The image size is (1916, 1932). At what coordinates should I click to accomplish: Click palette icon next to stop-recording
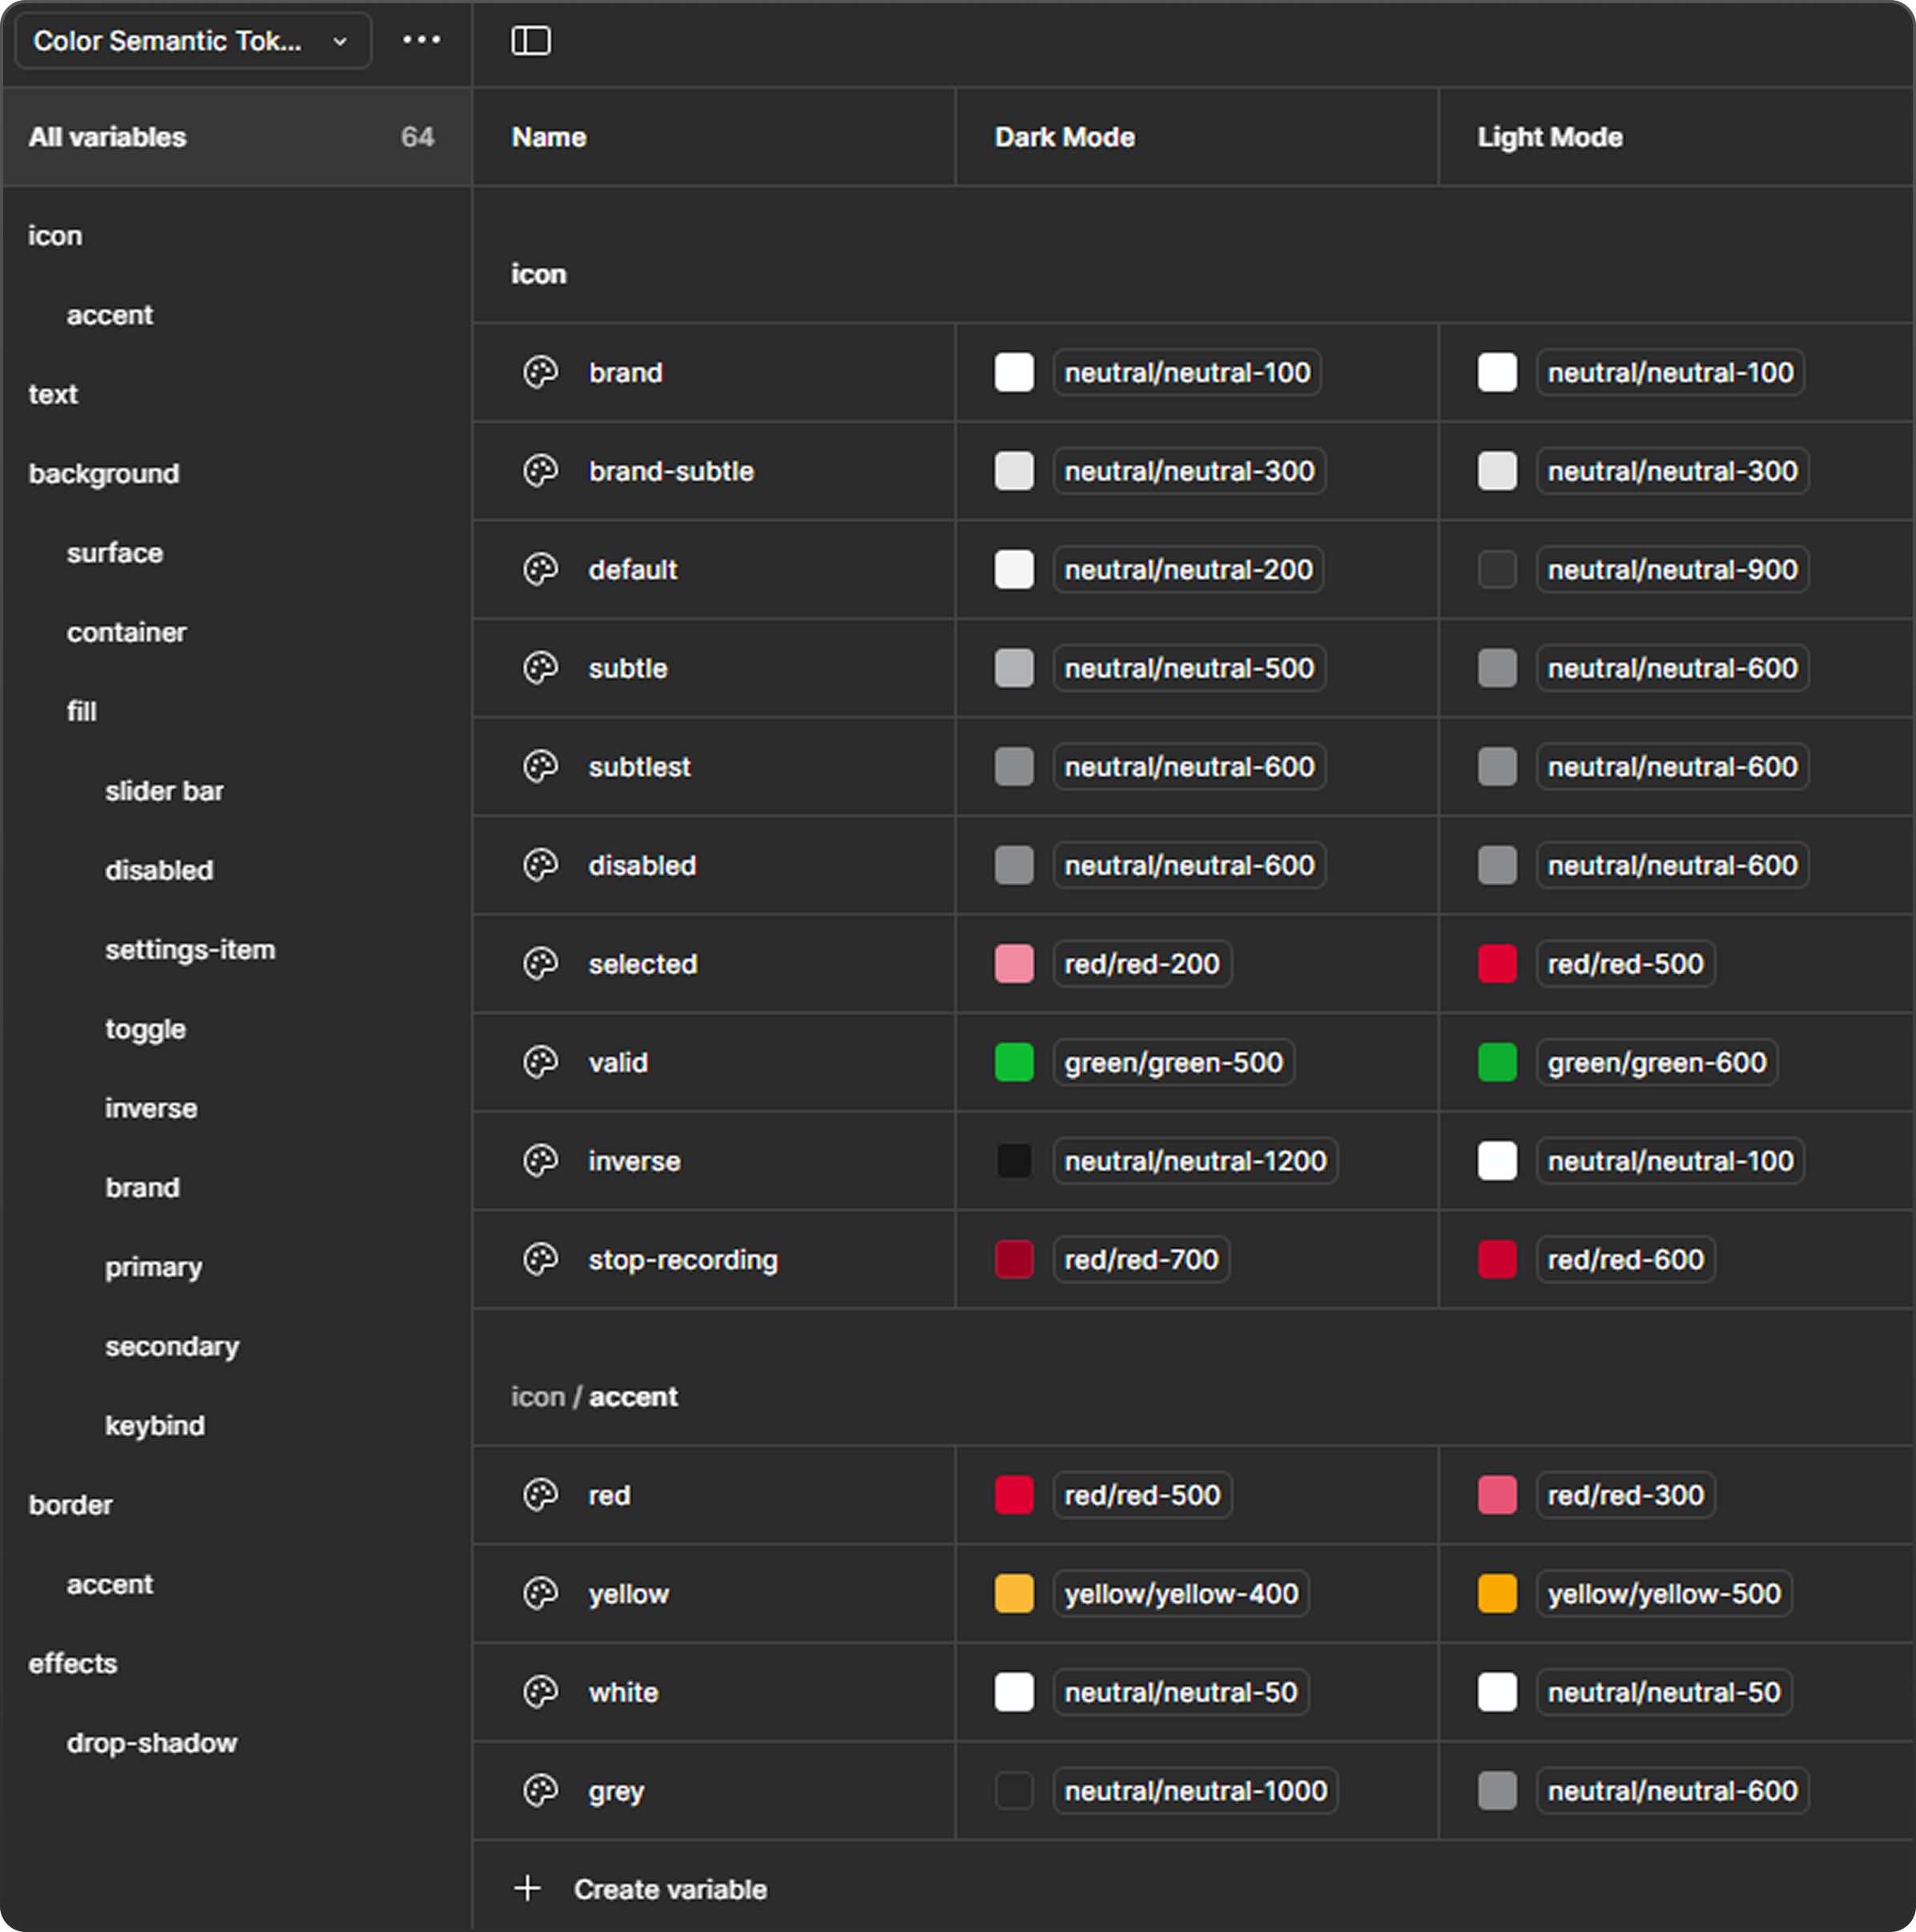pyautogui.click(x=540, y=1259)
